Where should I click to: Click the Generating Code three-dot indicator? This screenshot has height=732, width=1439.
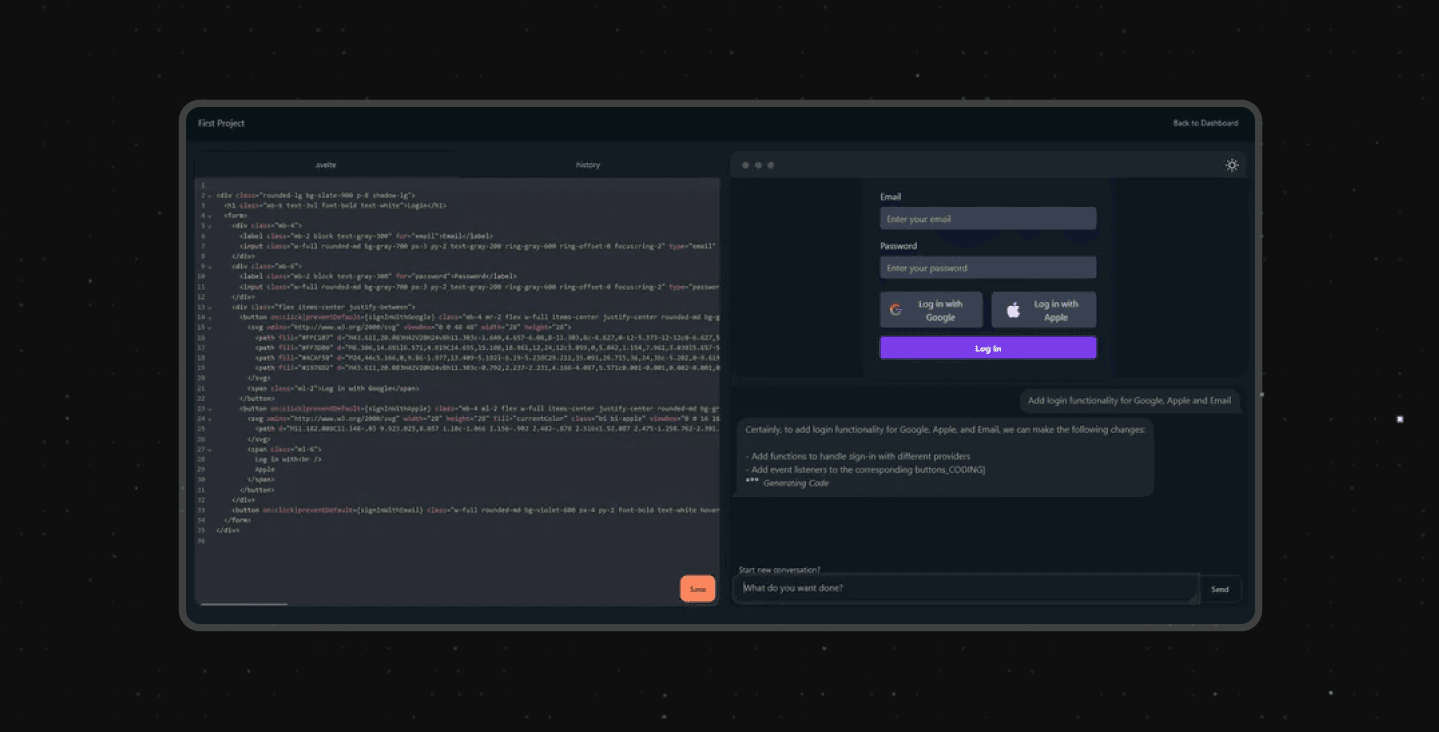(752, 481)
